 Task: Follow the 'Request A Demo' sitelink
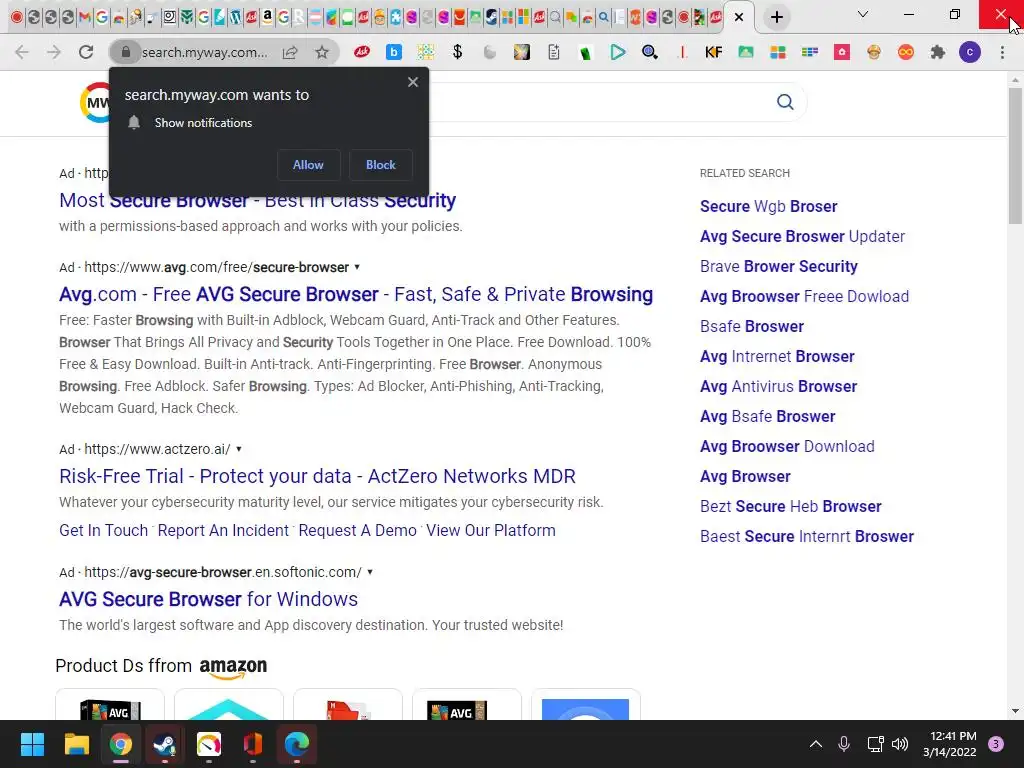(357, 530)
